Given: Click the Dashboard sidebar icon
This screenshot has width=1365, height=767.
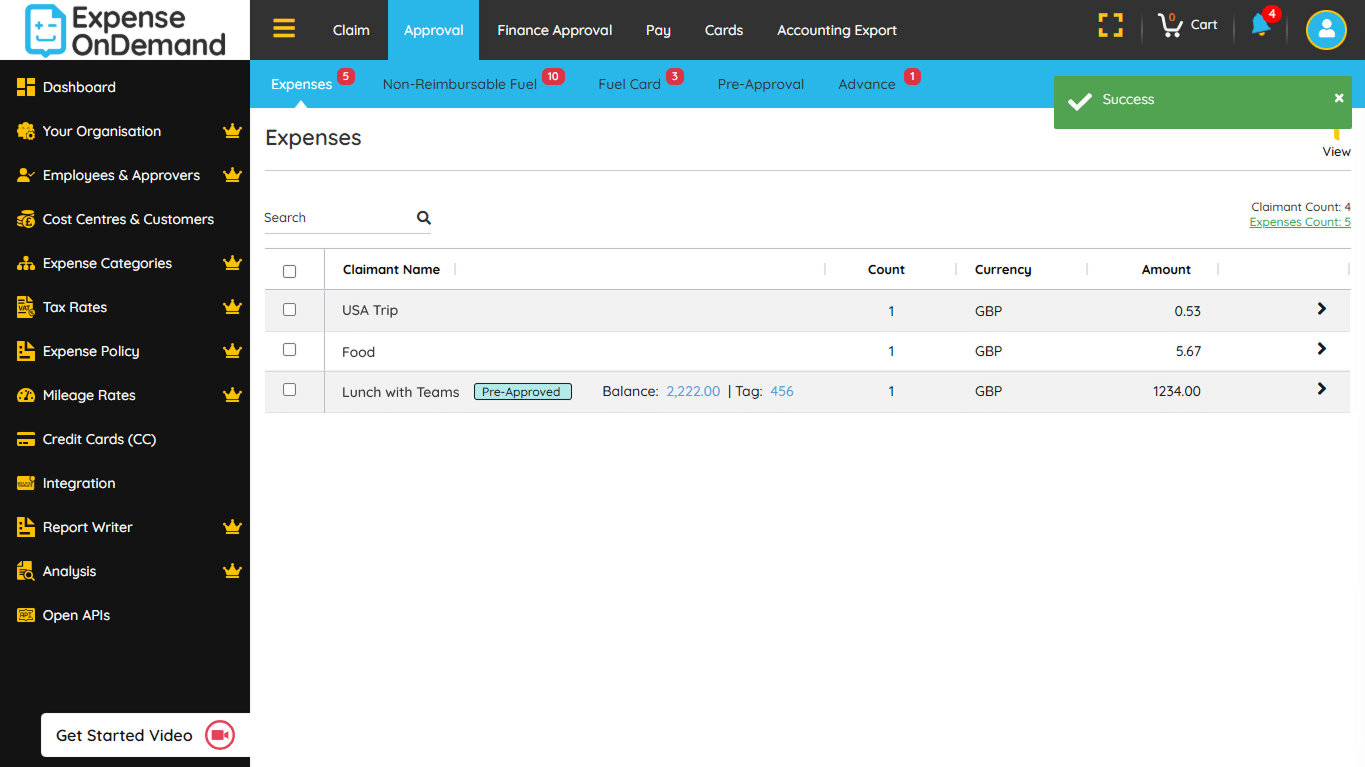Looking at the screenshot, I should click(x=26, y=87).
